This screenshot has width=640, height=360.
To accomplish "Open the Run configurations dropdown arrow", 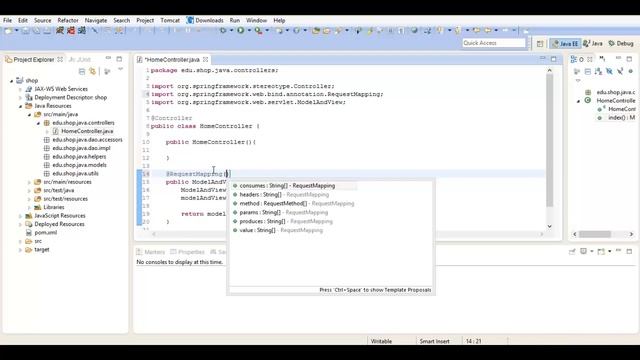I will pyautogui.click(x=249, y=30).
